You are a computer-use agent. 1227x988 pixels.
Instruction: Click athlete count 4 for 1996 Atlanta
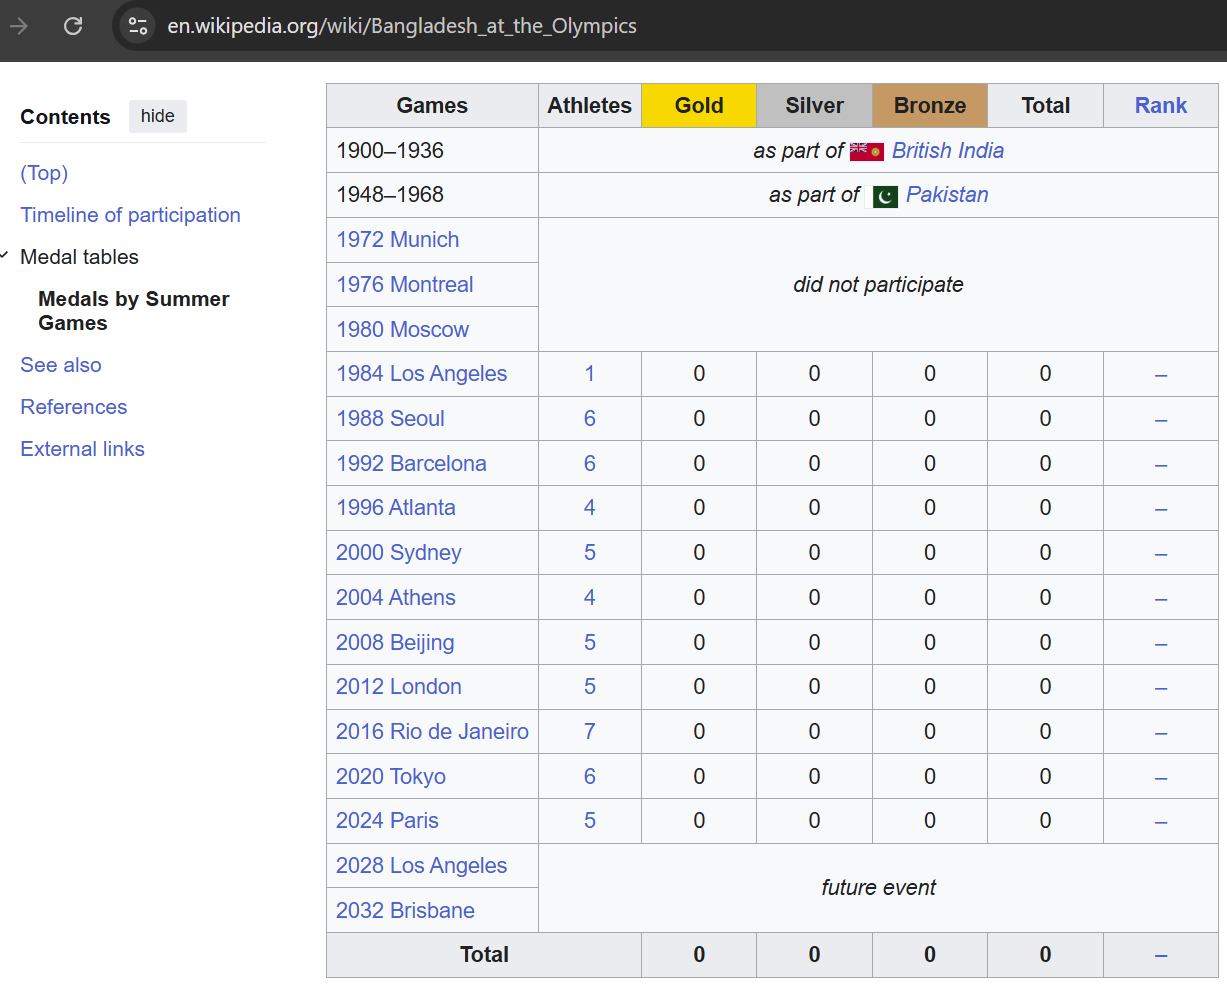tap(590, 507)
